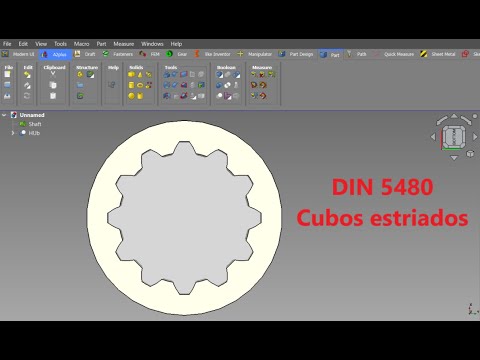The height and width of the screenshot is (360, 480).
Task: Create a tube solid
Action: pos(140,96)
